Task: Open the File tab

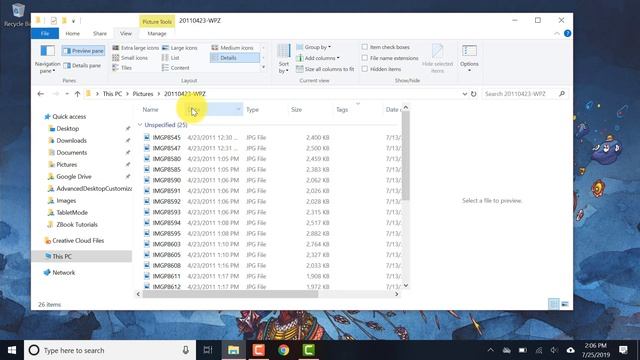Action: pyautogui.click(x=45, y=33)
